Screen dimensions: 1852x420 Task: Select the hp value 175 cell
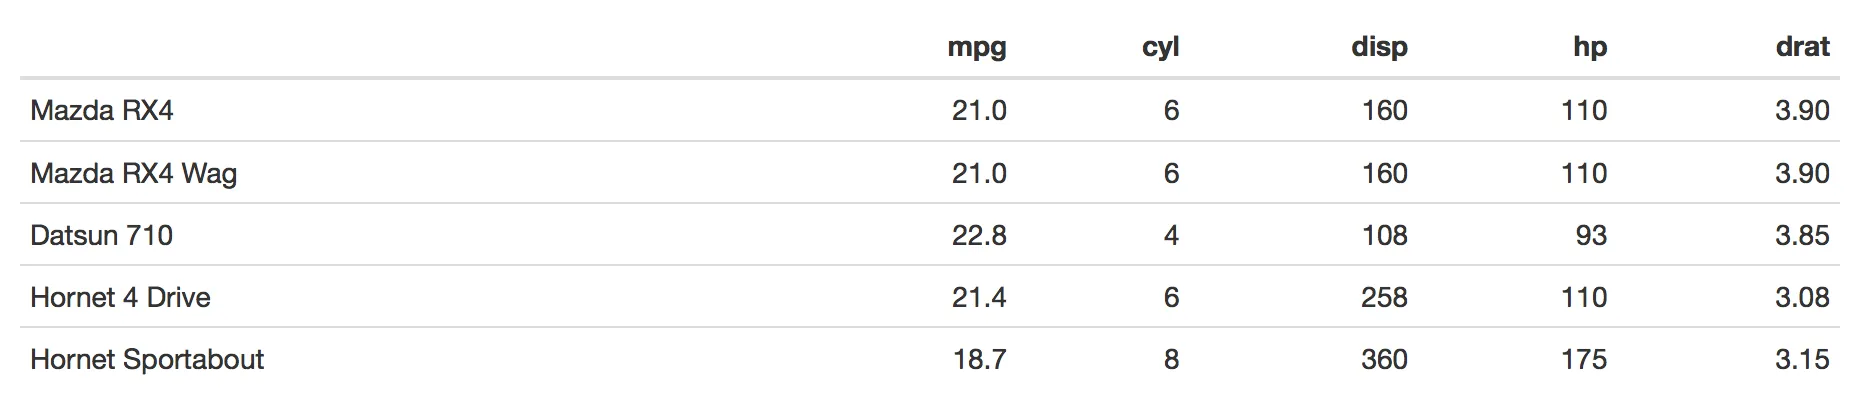(1584, 359)
